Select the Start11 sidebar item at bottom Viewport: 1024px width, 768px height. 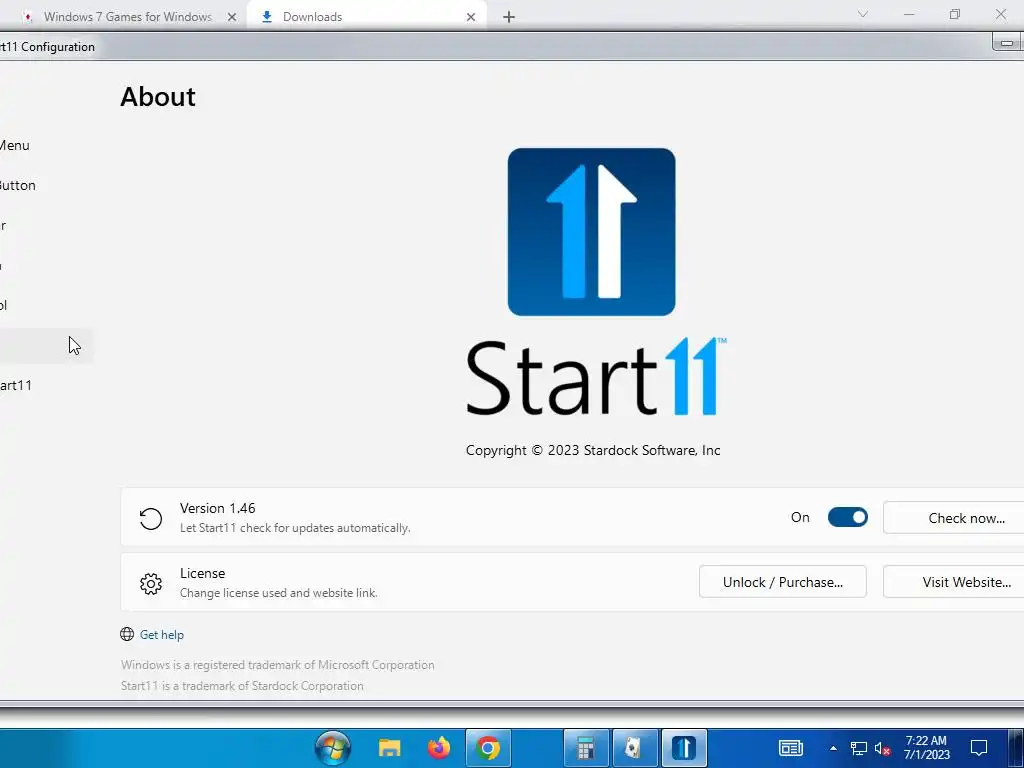16,385
